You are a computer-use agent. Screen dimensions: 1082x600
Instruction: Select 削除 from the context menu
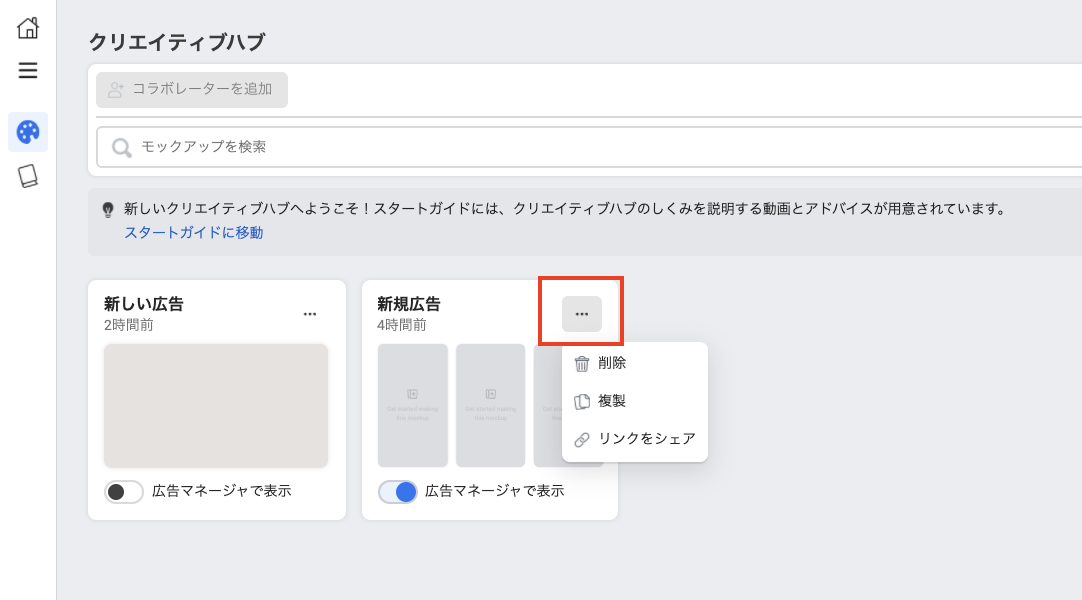[x=612, y=363]
